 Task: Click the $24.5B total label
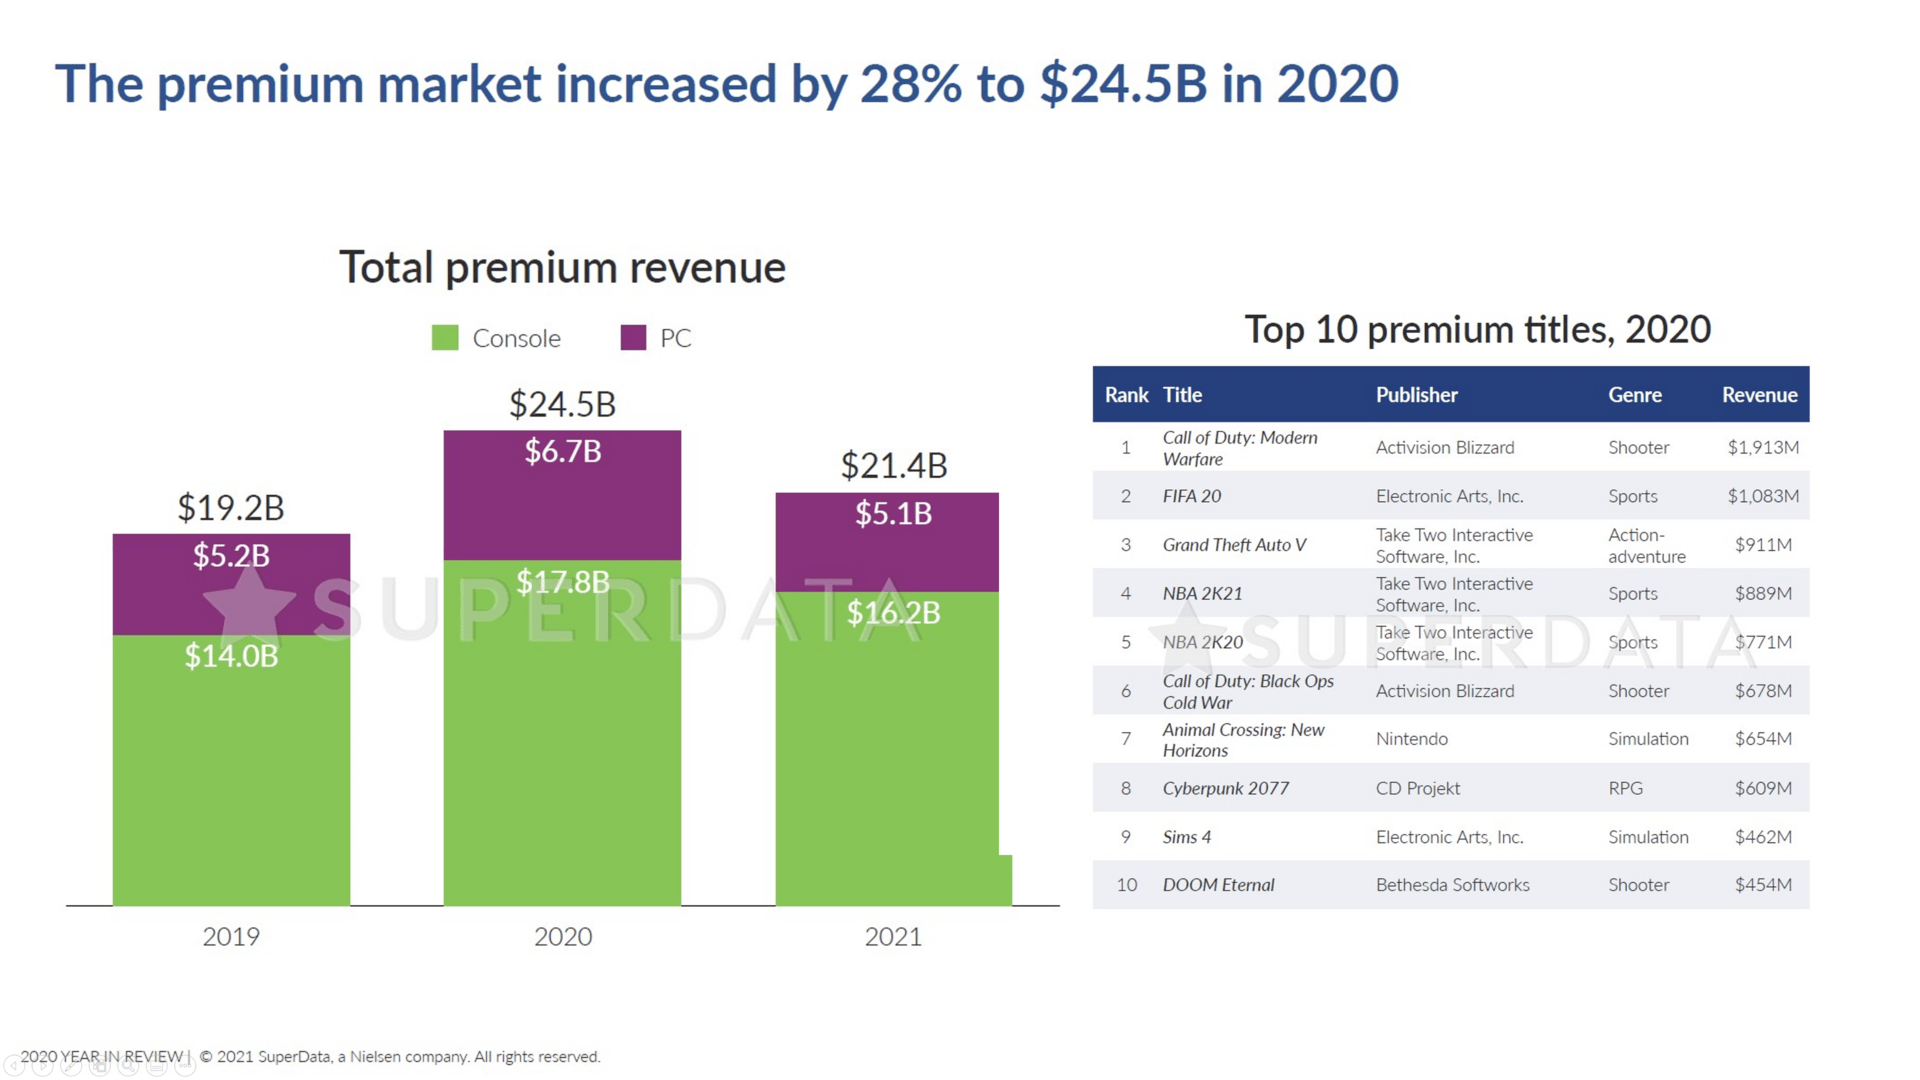coord(562,404)
